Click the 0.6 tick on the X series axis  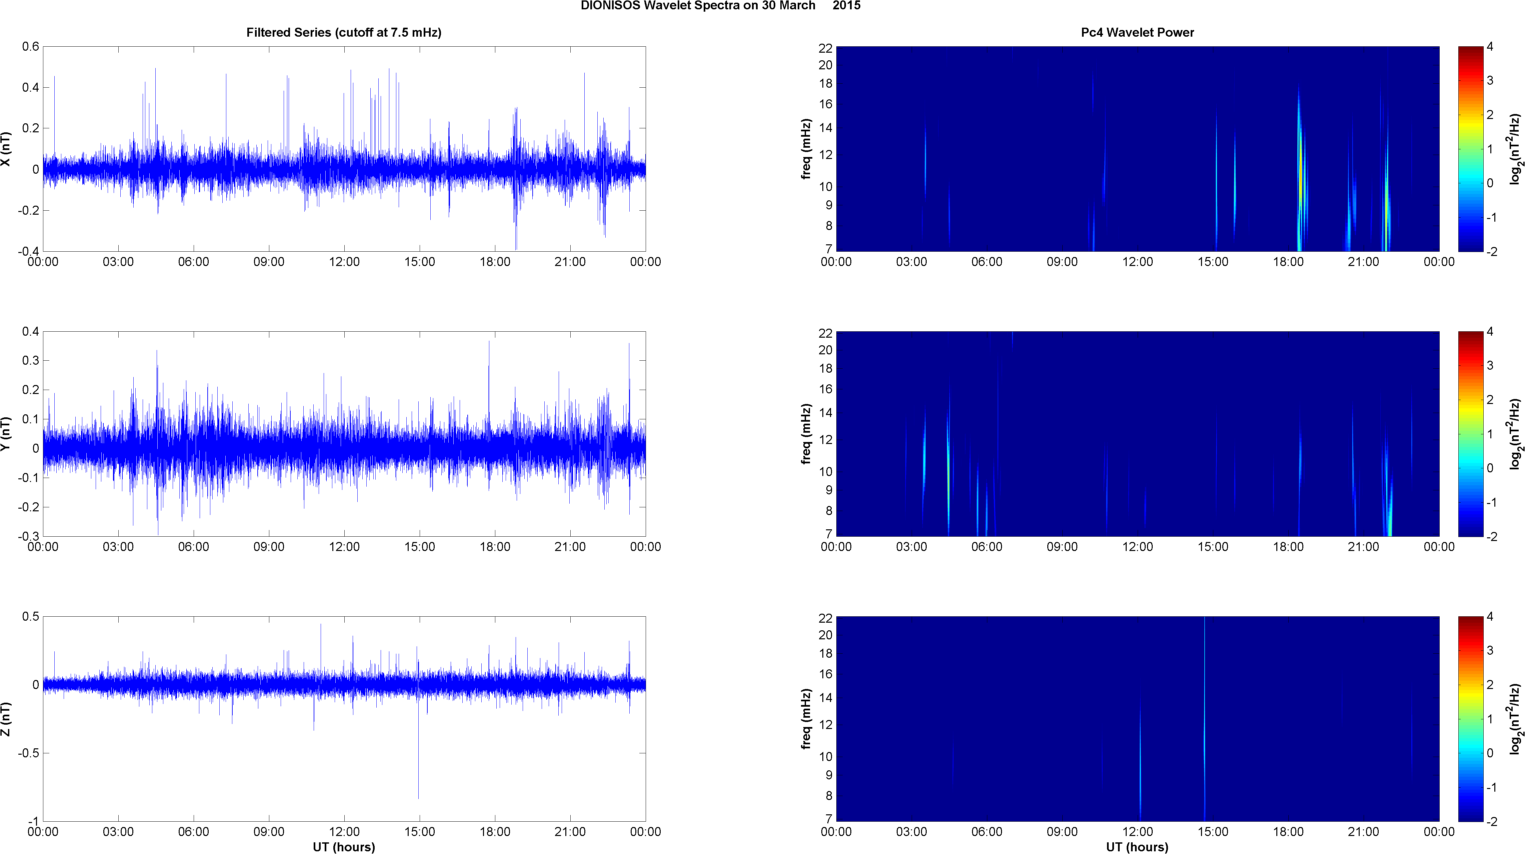coord(31,47)
